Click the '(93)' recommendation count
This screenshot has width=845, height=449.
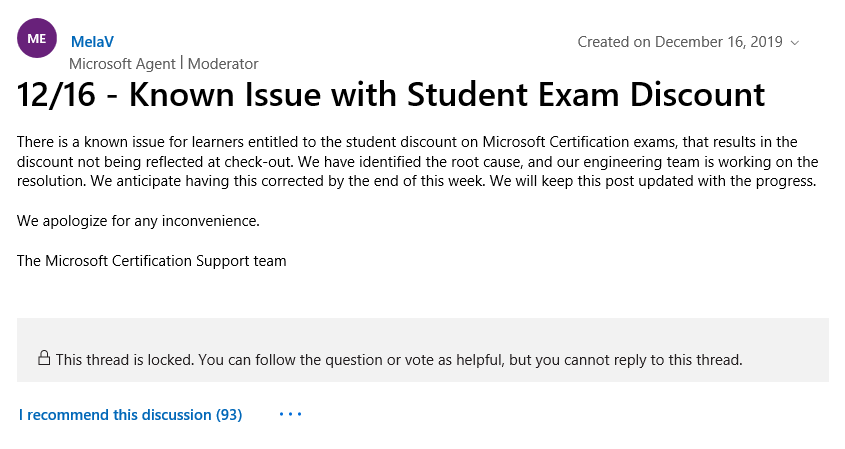229,415
